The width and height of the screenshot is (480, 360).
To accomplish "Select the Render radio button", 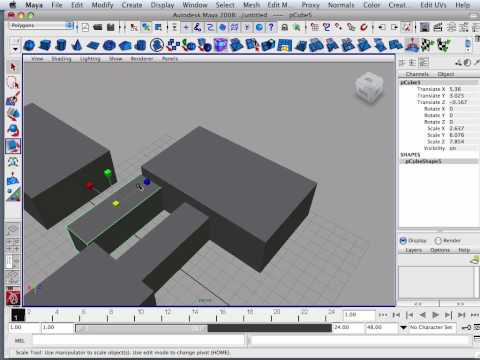I will (x=438, y=241).
